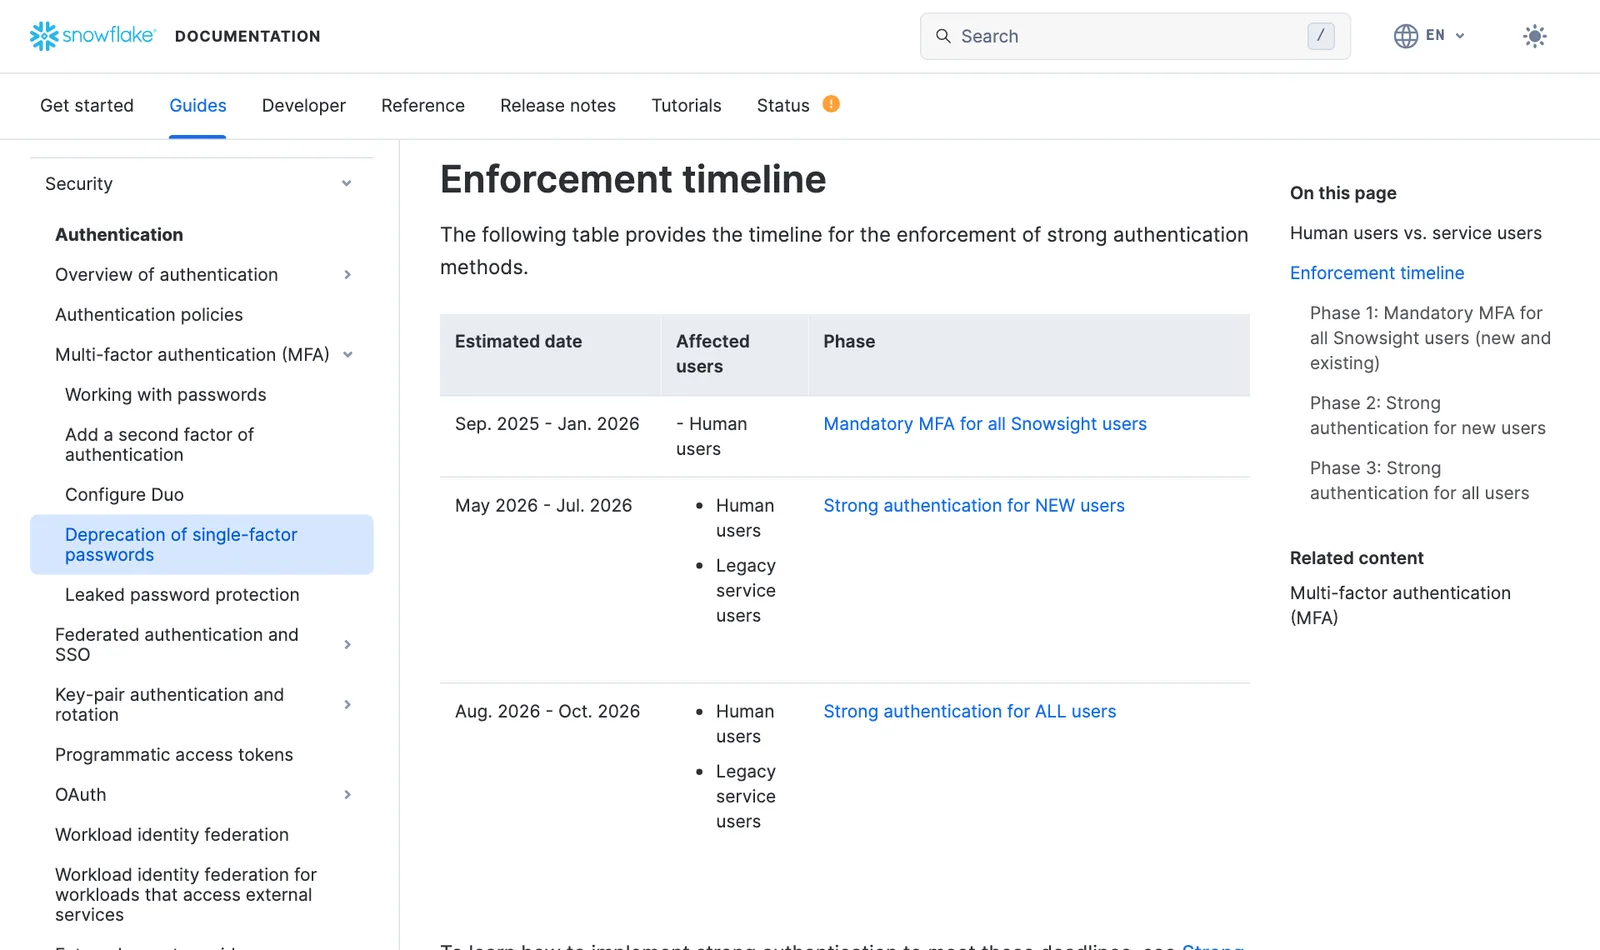Image resolution: width=1600 pixels, height=950 pixels.
Task: Open Strong authentication for NEW users link
Action: [974, 506]
